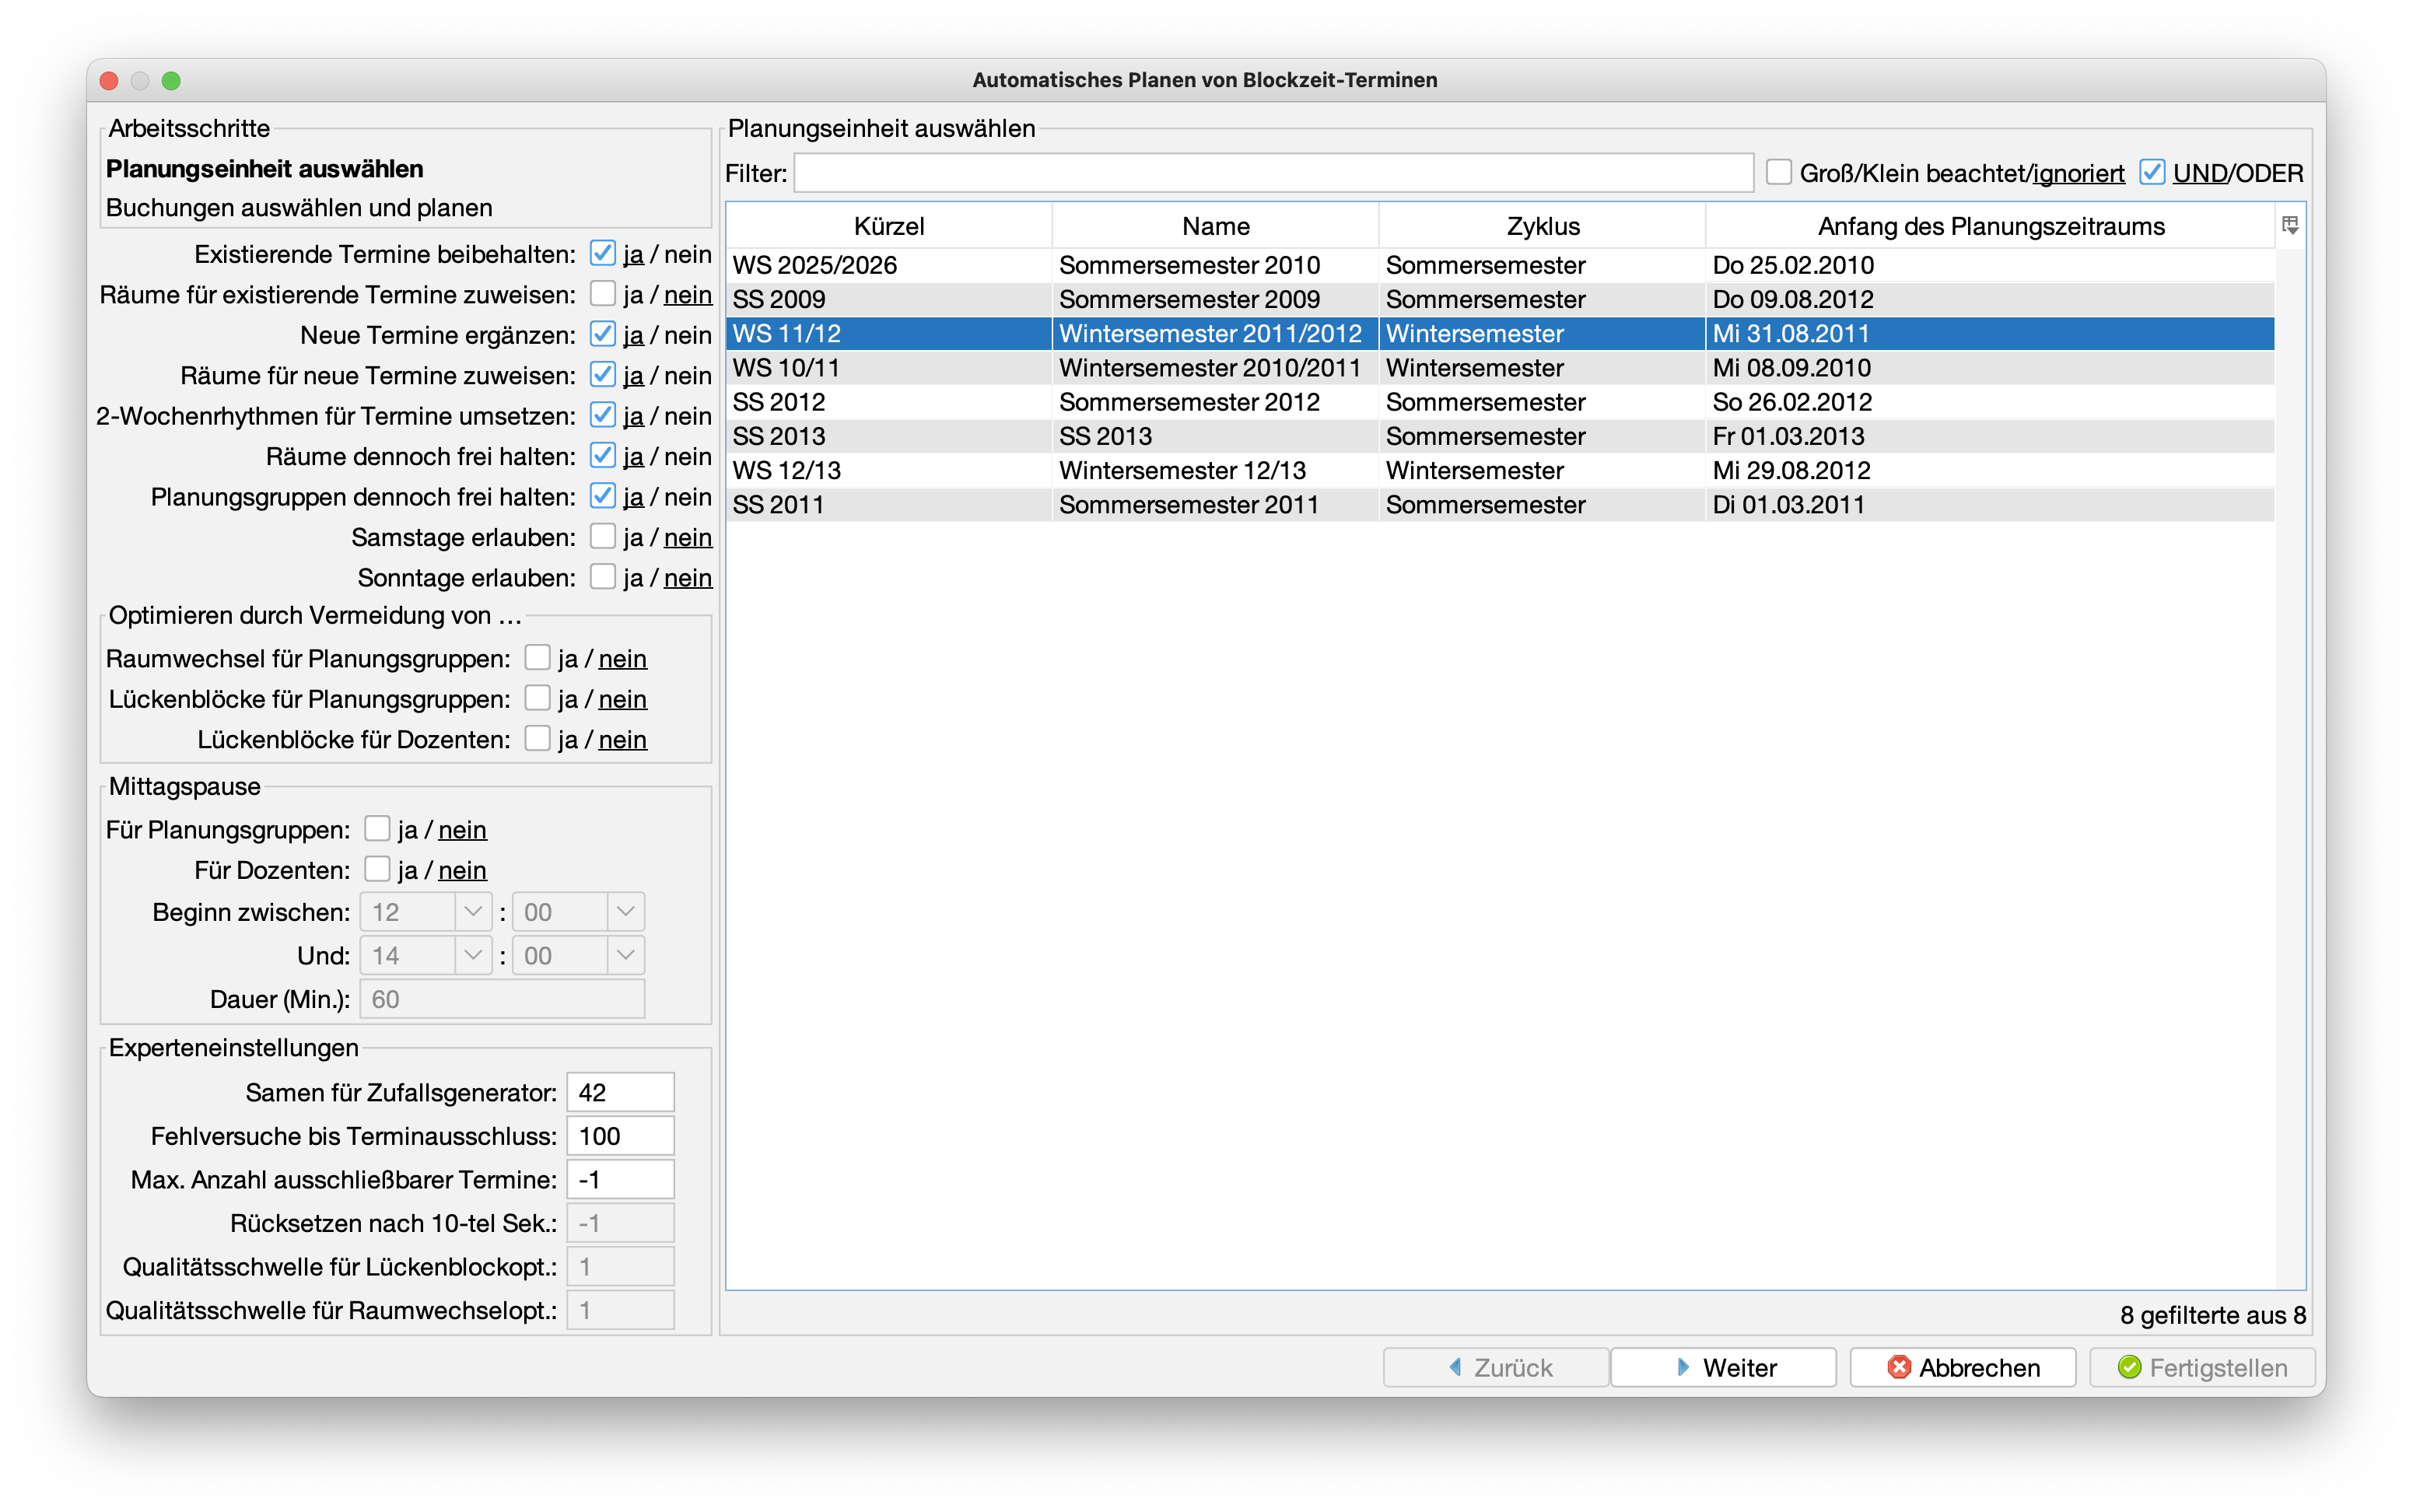The width and height of the screenshot is (2413, 1512).
Task: Enable Samstage erlauben checkbox
Action: pos(602,537)
